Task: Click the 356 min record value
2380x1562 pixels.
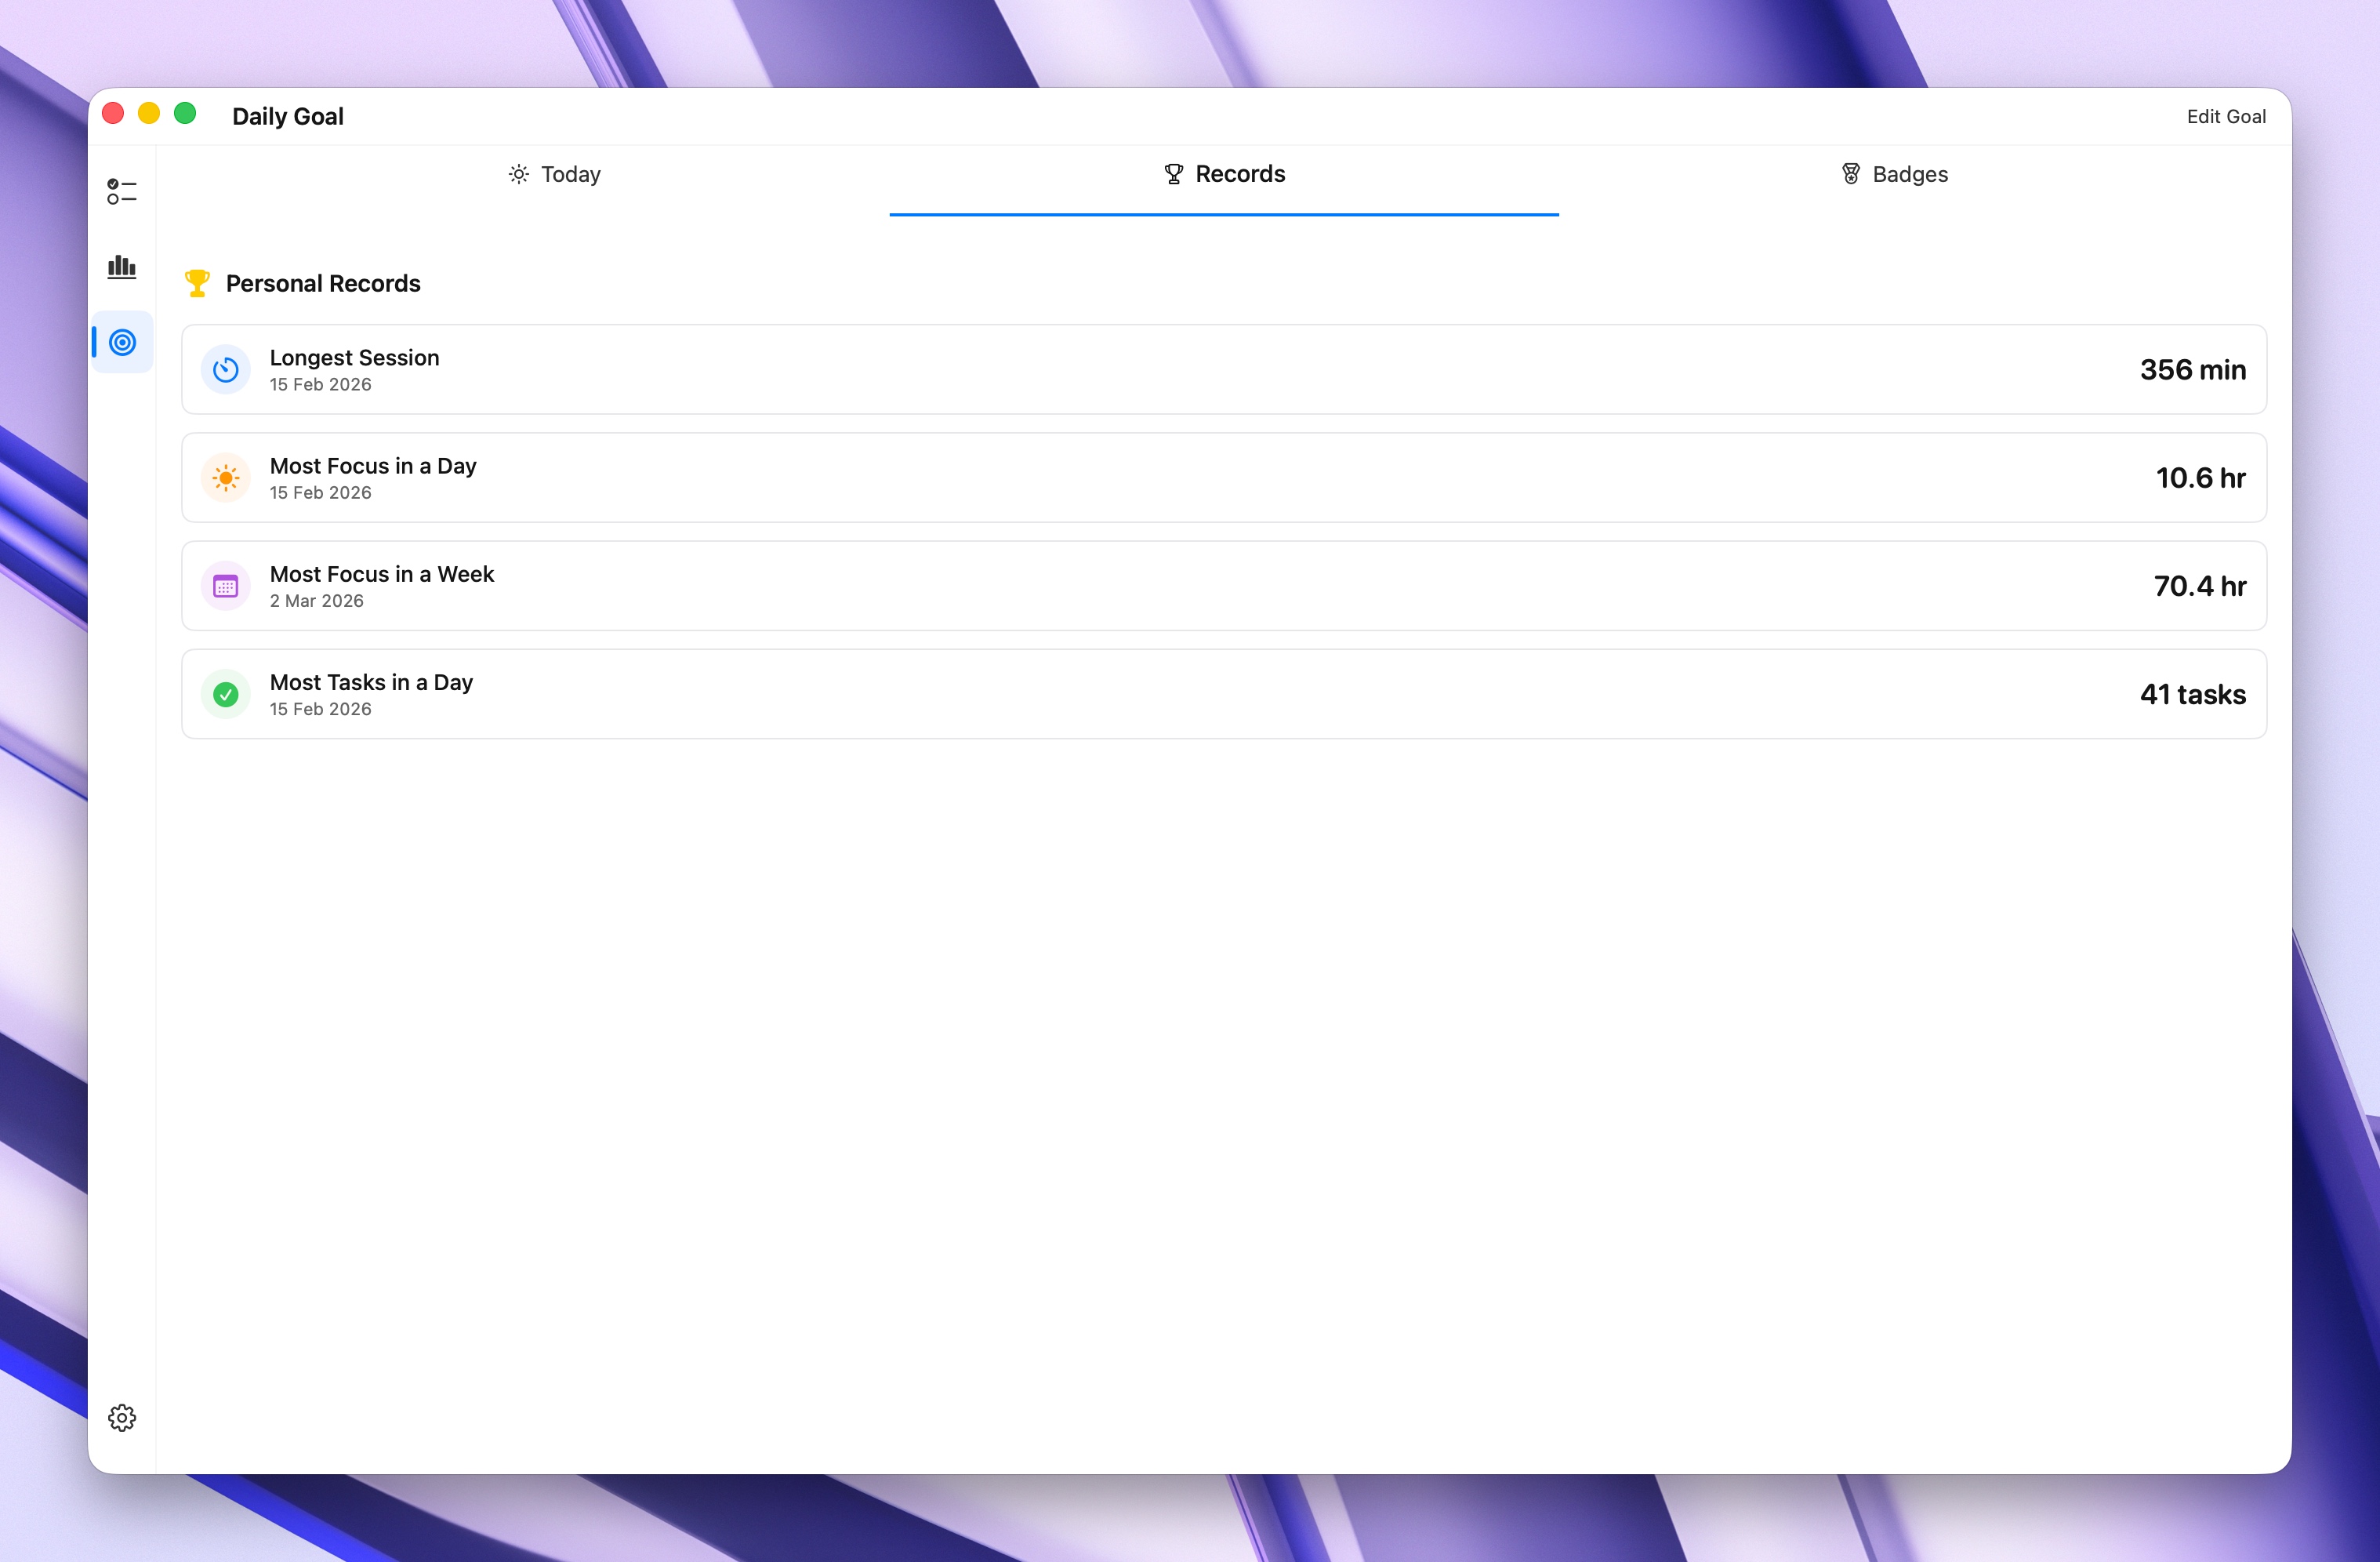Action: pyautogui.click(x=2192, y=370)
